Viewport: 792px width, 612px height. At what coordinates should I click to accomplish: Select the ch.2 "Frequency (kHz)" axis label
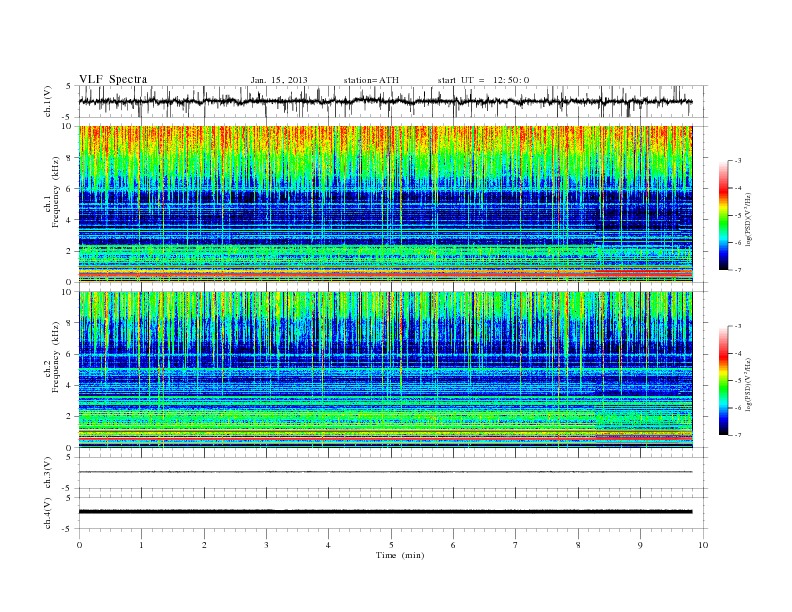(56, 357)
